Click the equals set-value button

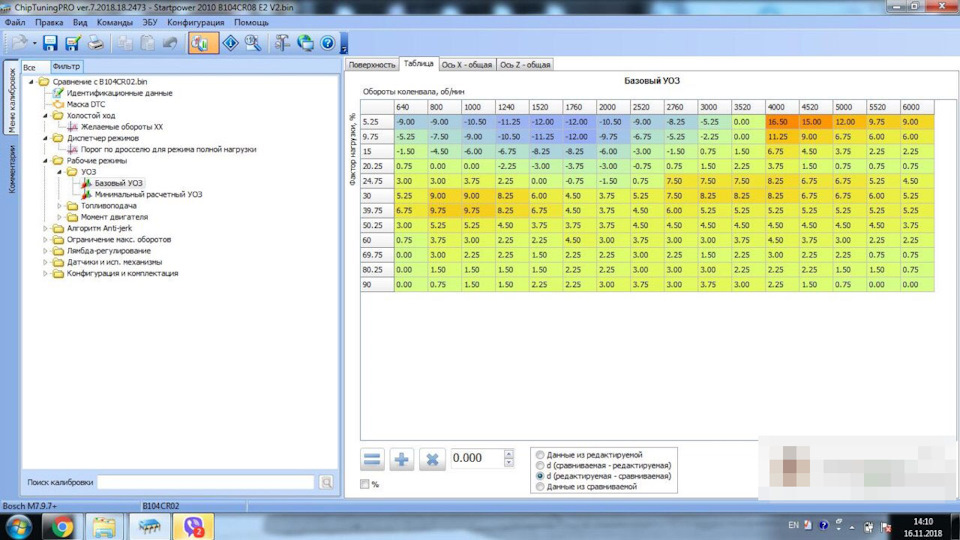(x=372, y=459)
